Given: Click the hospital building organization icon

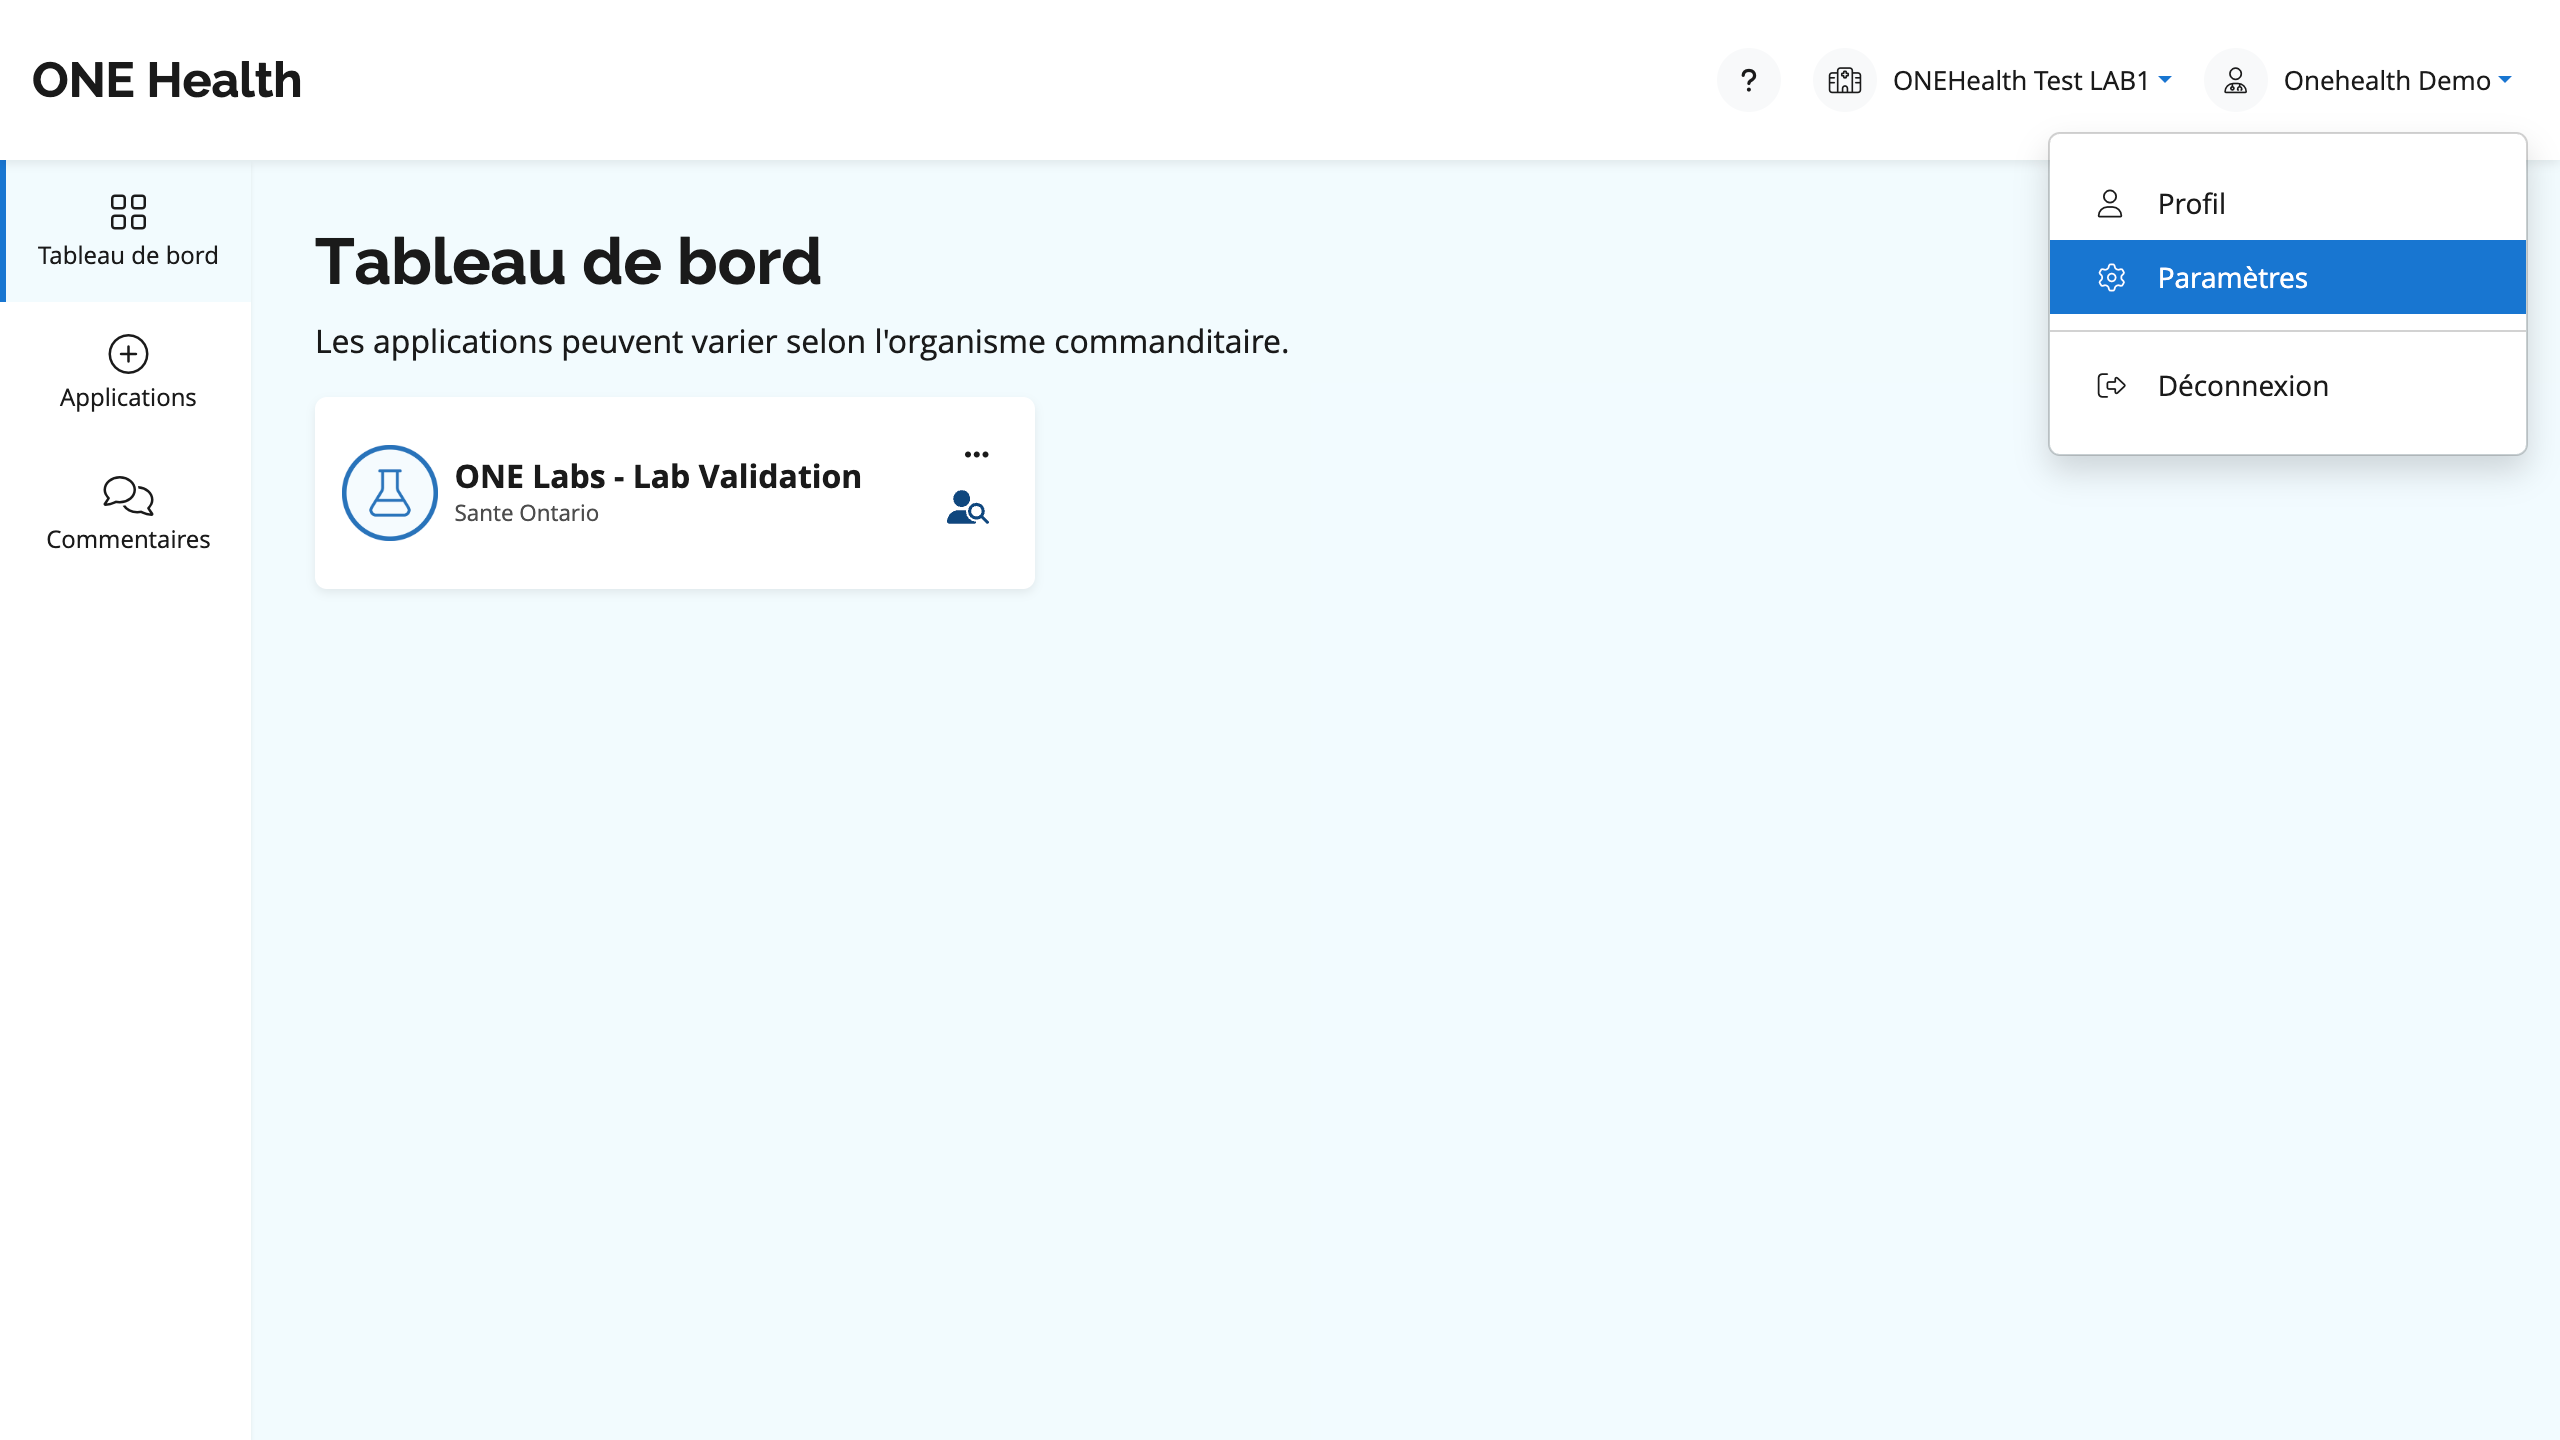Looking at the screenshot, I should tap(1844, 80).
